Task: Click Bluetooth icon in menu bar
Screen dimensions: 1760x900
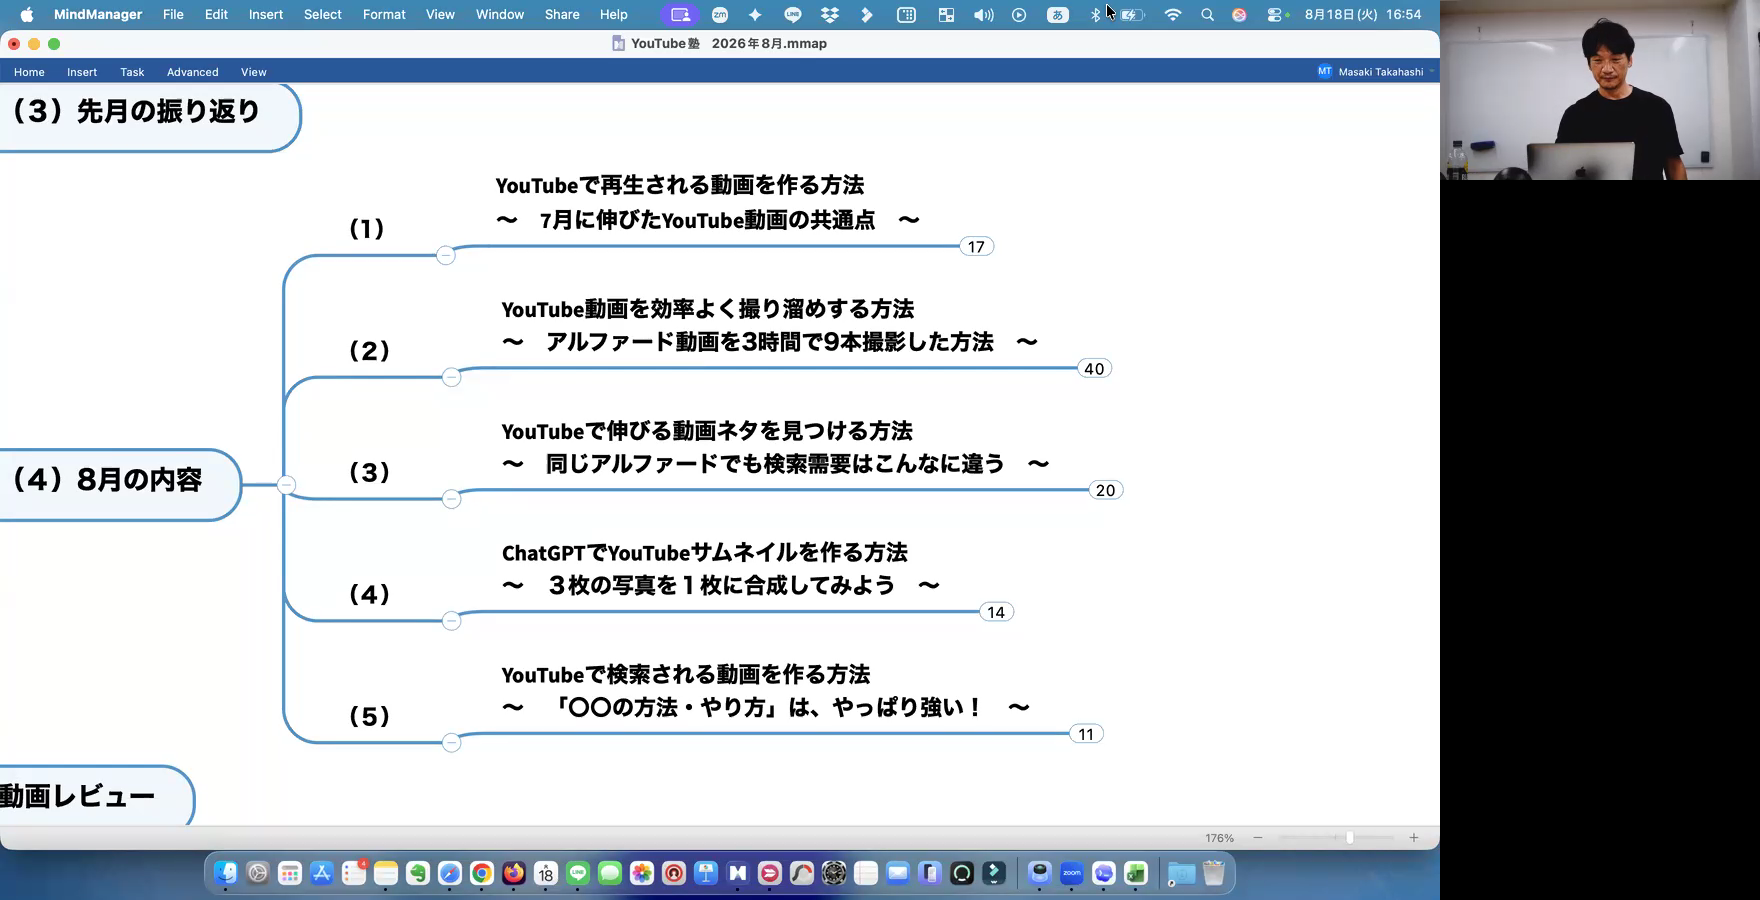Action: [x=1095, y=14]
